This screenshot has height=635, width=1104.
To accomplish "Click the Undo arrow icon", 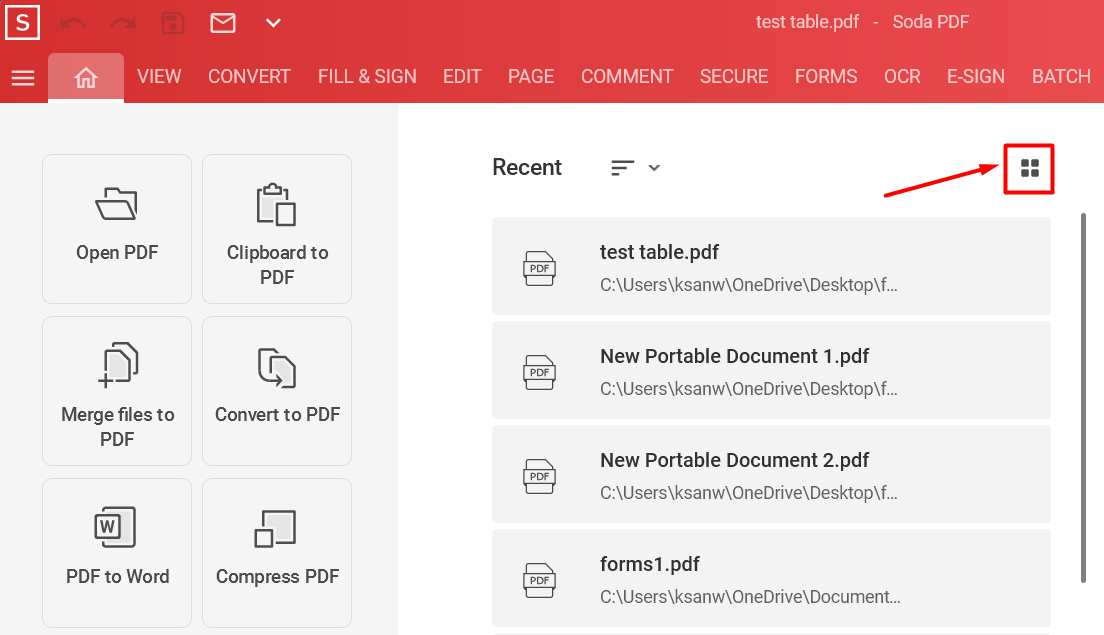I will [x=73, y=23].
